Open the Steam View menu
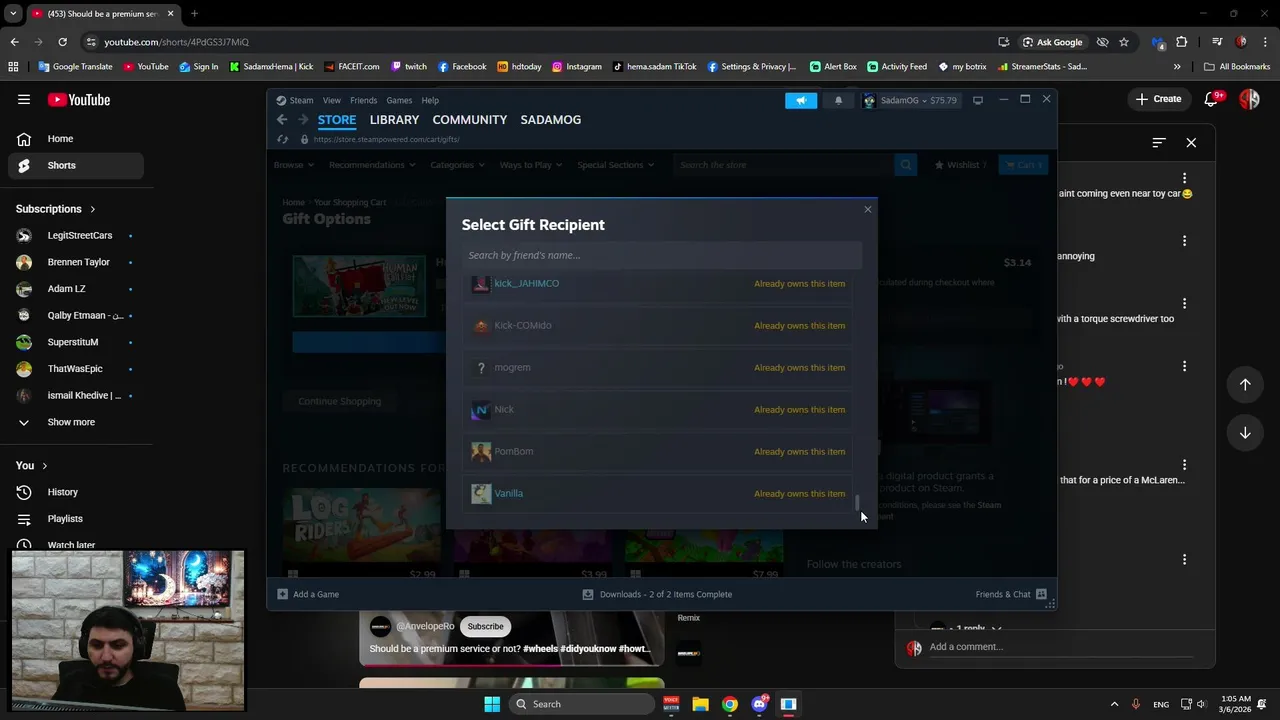 point(331,100)
